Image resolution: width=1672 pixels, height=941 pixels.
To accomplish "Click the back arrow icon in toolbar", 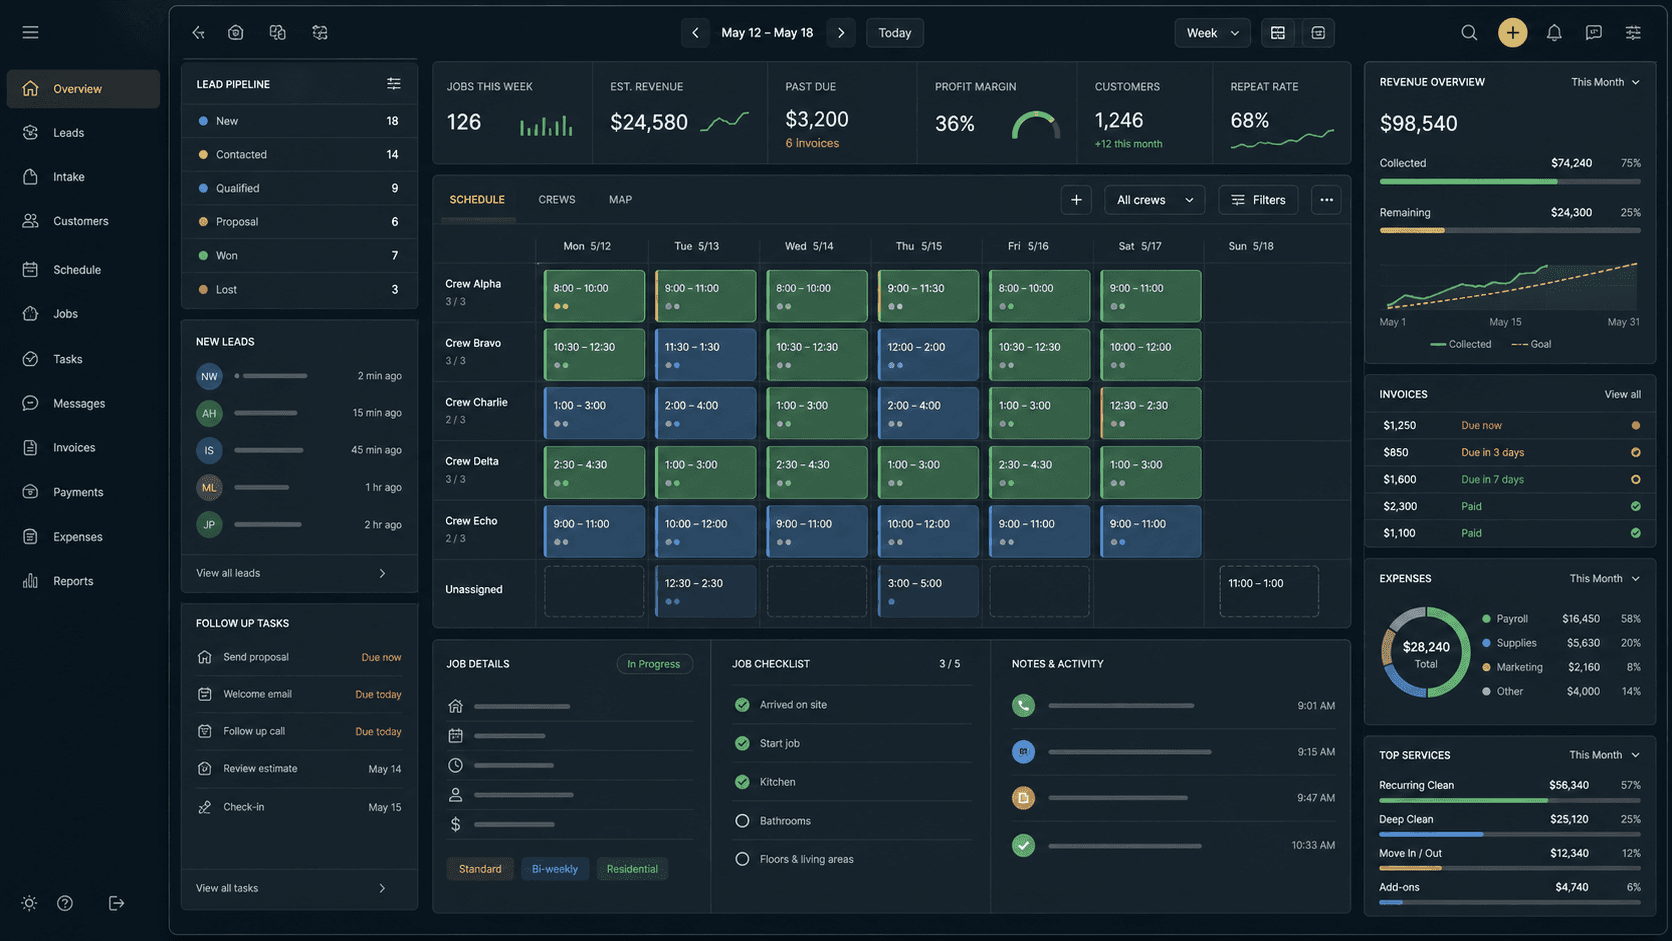I will 198,33.
